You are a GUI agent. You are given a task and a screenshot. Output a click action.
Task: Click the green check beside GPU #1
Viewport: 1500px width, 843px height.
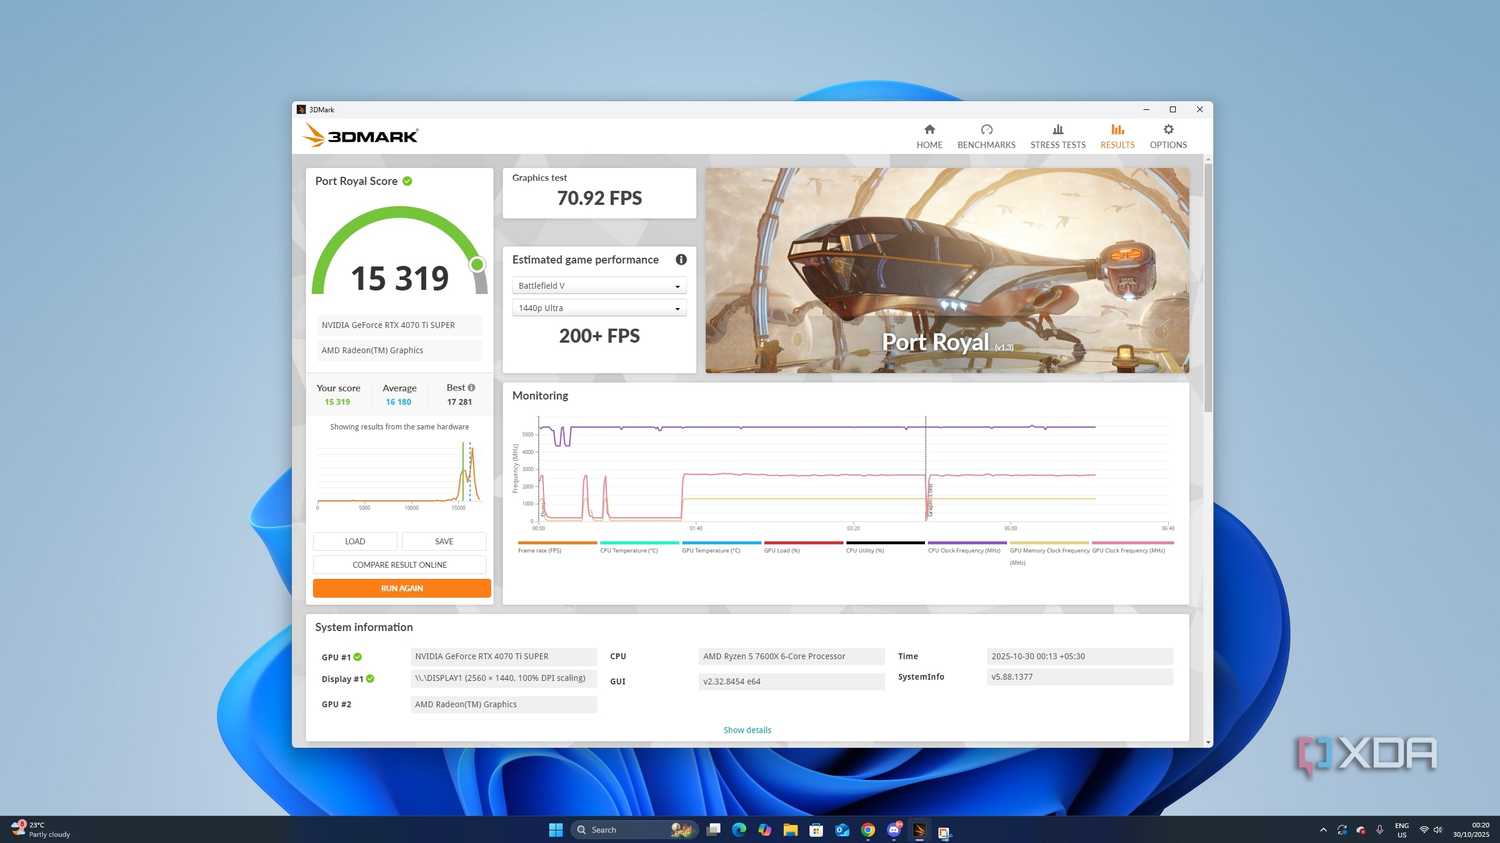(x=358, y=657)
